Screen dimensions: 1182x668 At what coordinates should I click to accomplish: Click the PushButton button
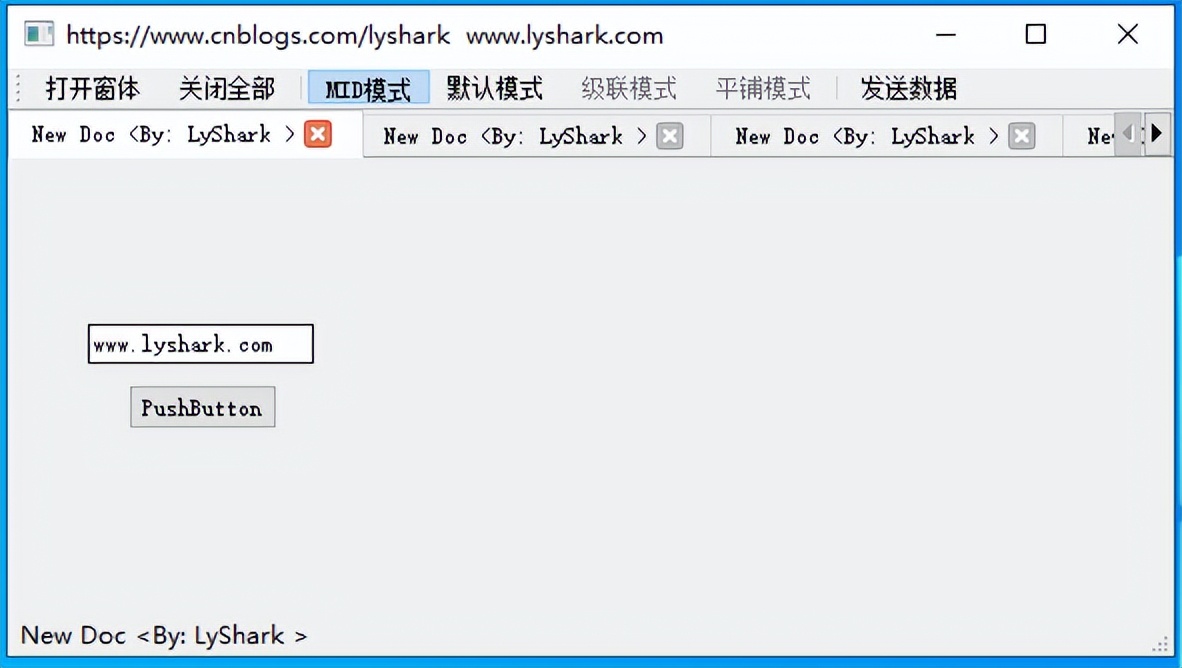tap(203, 407)
